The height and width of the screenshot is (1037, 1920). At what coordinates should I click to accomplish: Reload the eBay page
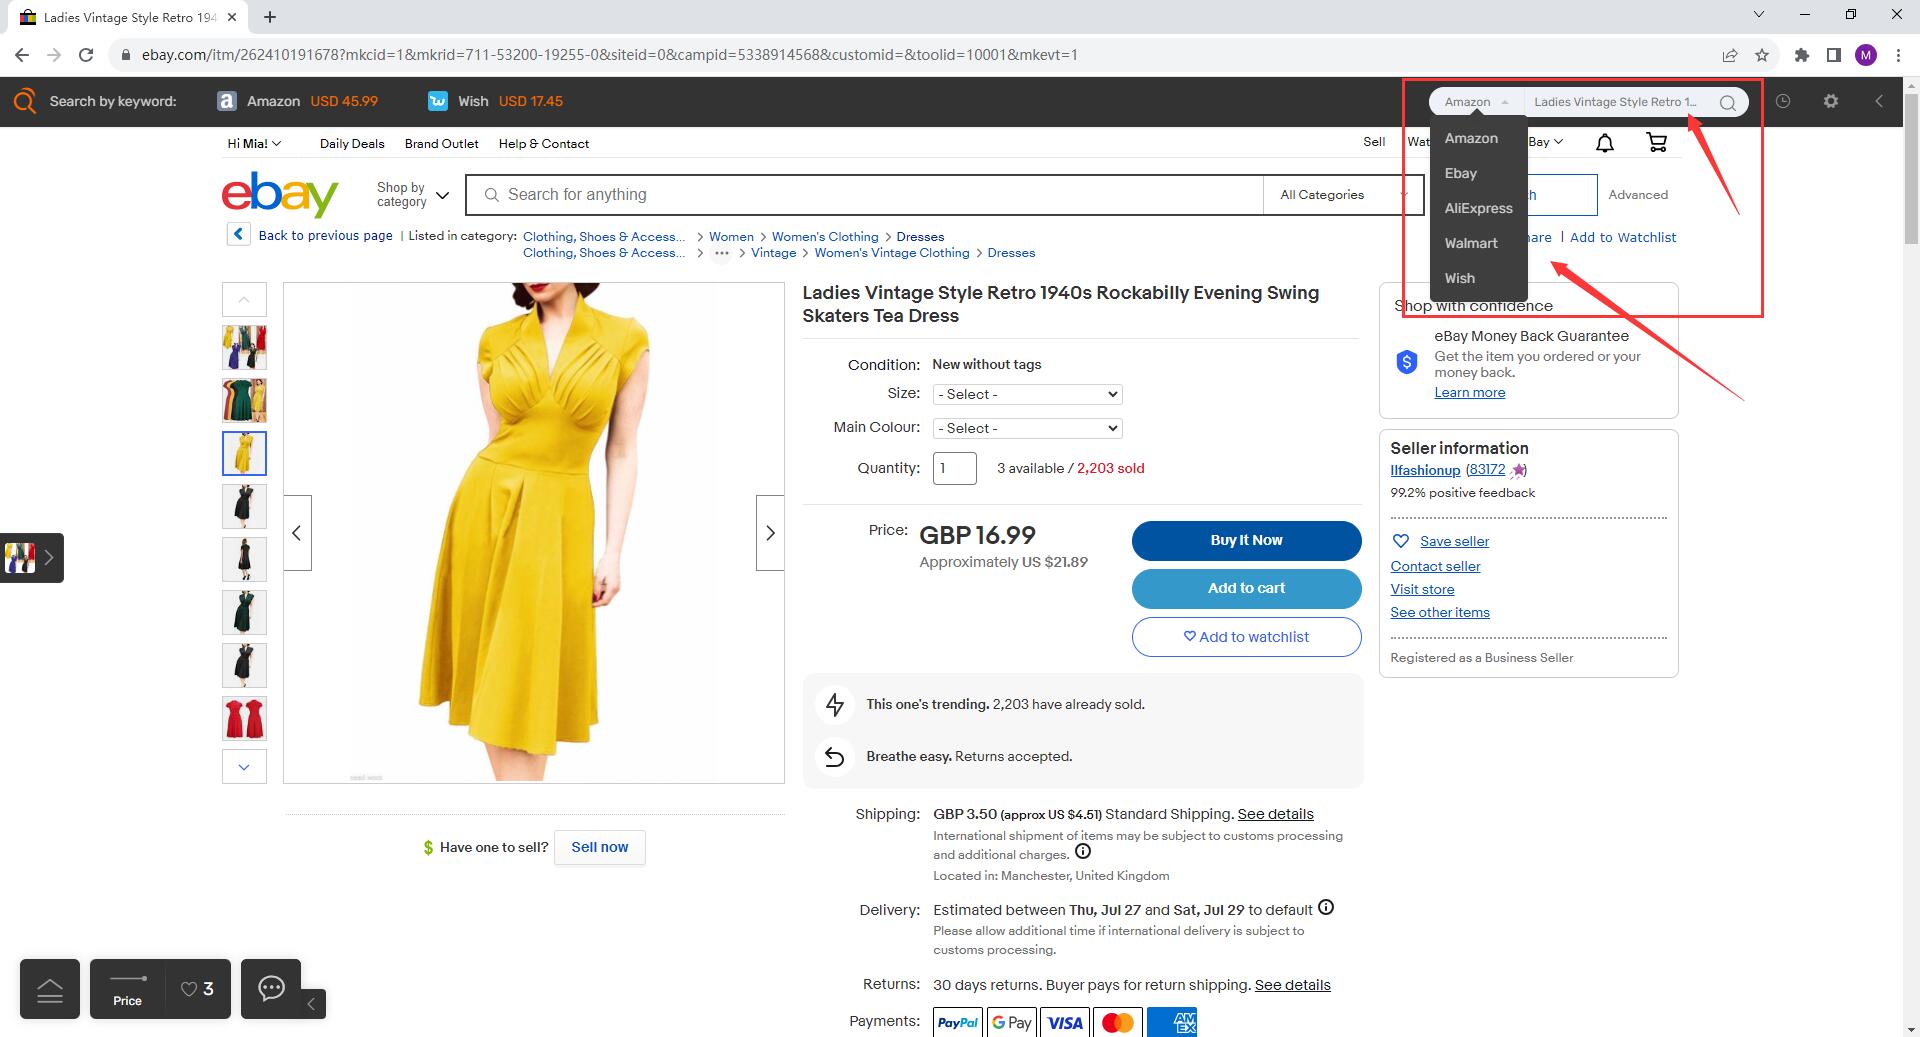pyautogui.click(x=86, y=55)
